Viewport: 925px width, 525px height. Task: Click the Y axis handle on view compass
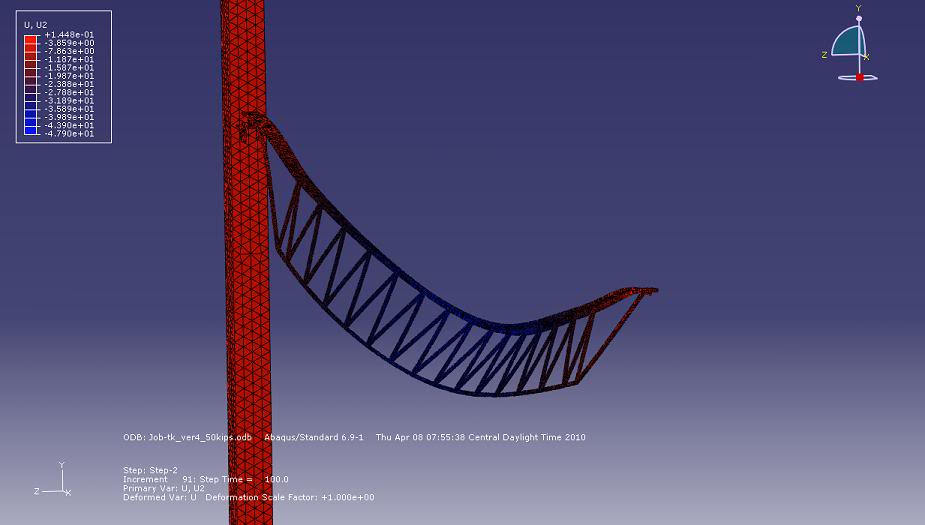click(x=858, y=18)
